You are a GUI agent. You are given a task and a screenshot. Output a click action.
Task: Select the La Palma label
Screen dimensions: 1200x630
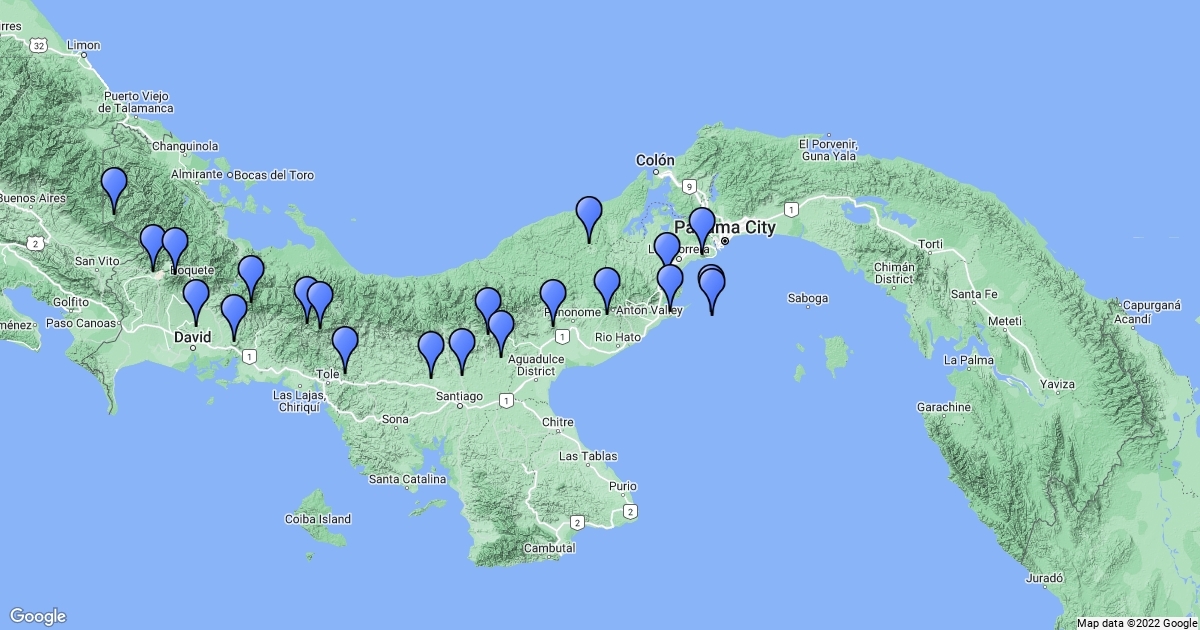[x=968, y=360]
